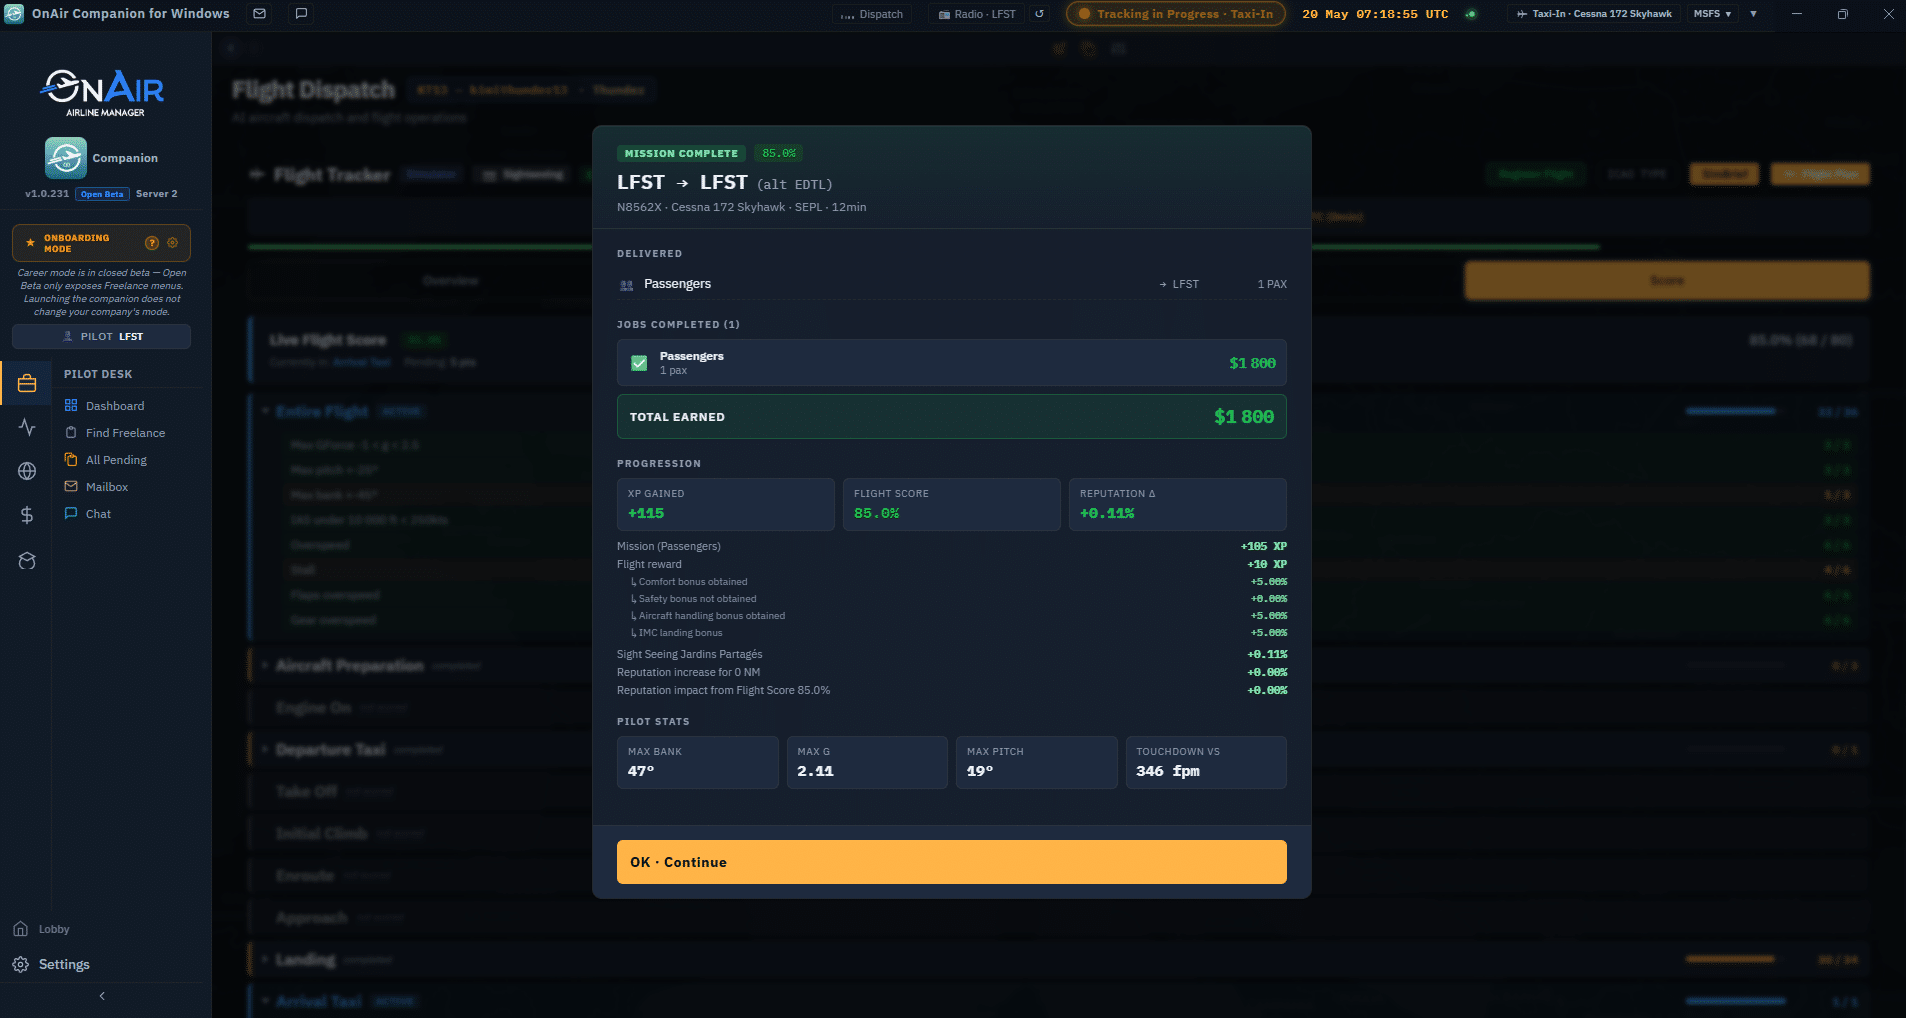Open the chat bubble icon in title bar

click(301, 14)
